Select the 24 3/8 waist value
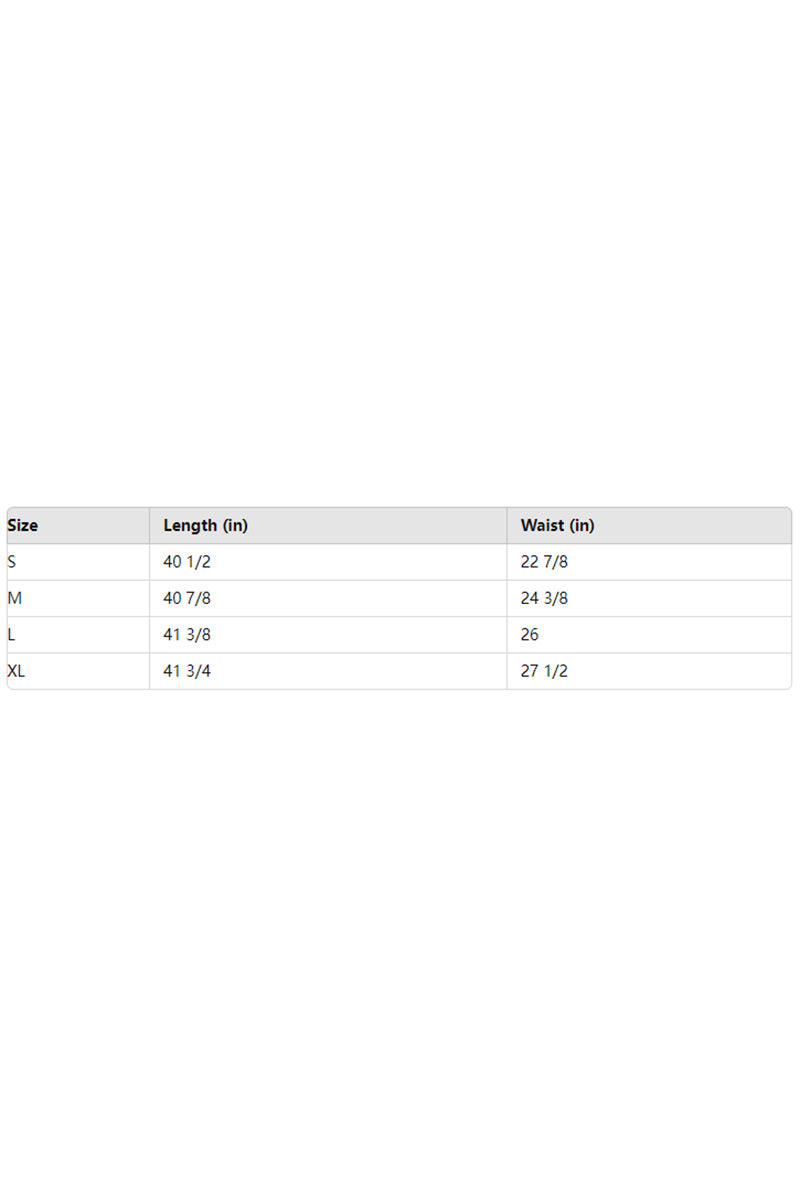The image size is (800, 1200). [x=544, y=598]
